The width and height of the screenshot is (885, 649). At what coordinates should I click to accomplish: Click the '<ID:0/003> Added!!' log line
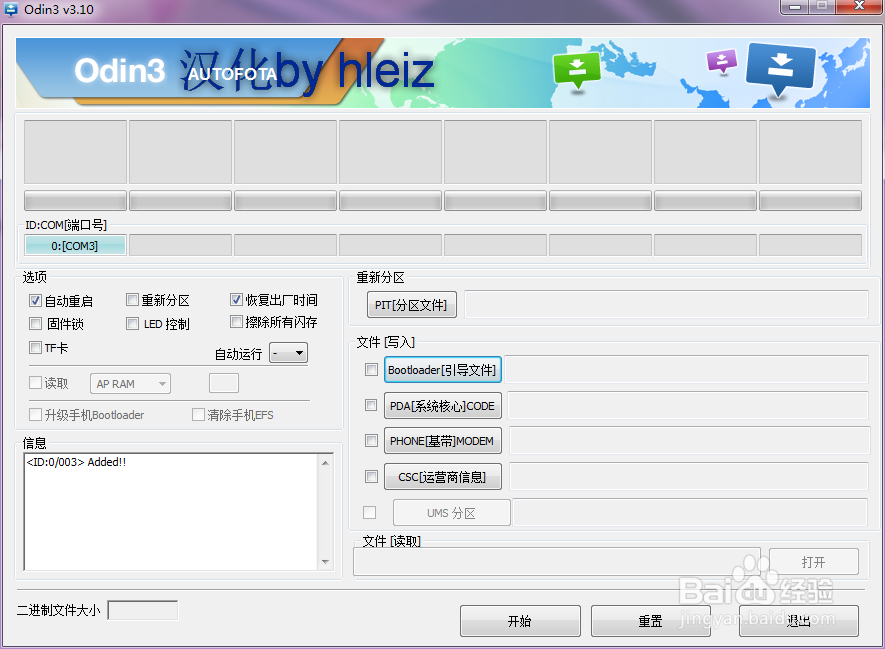pyautogui.click(x=76, y=462)
